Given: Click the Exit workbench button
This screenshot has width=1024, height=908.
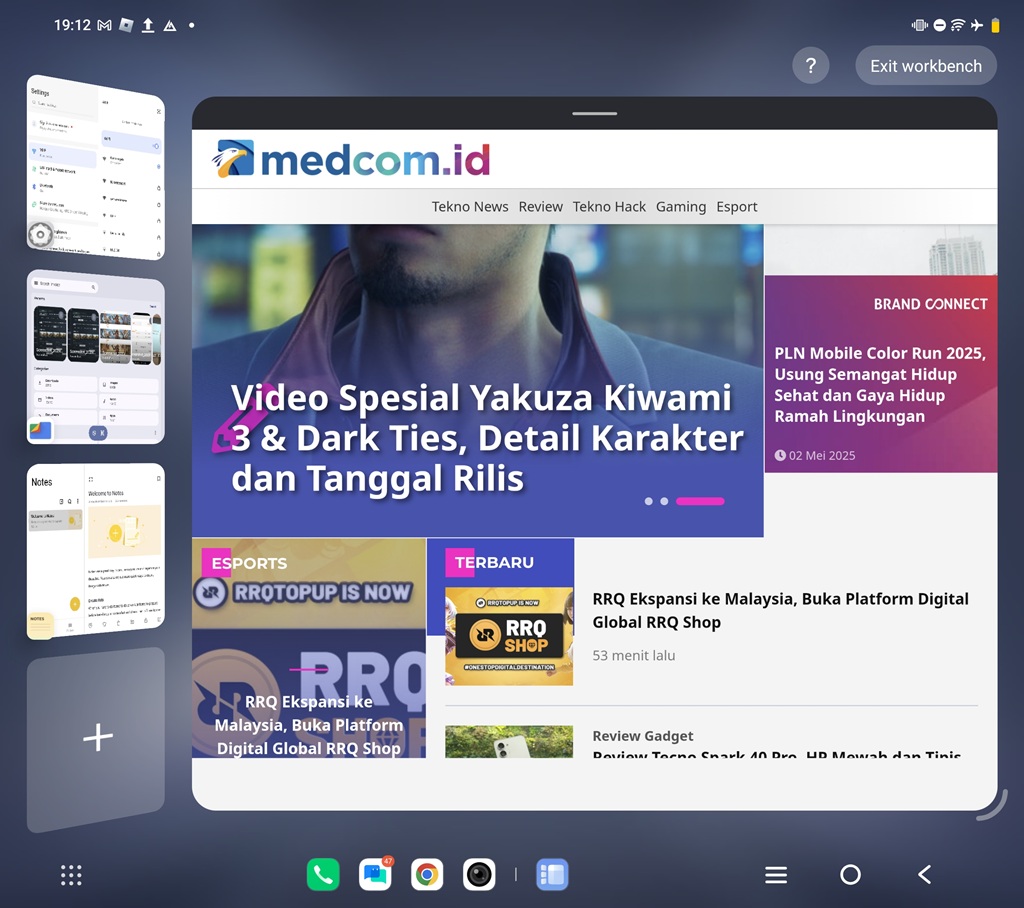Looking at the screenshot, I should [925, 65].
